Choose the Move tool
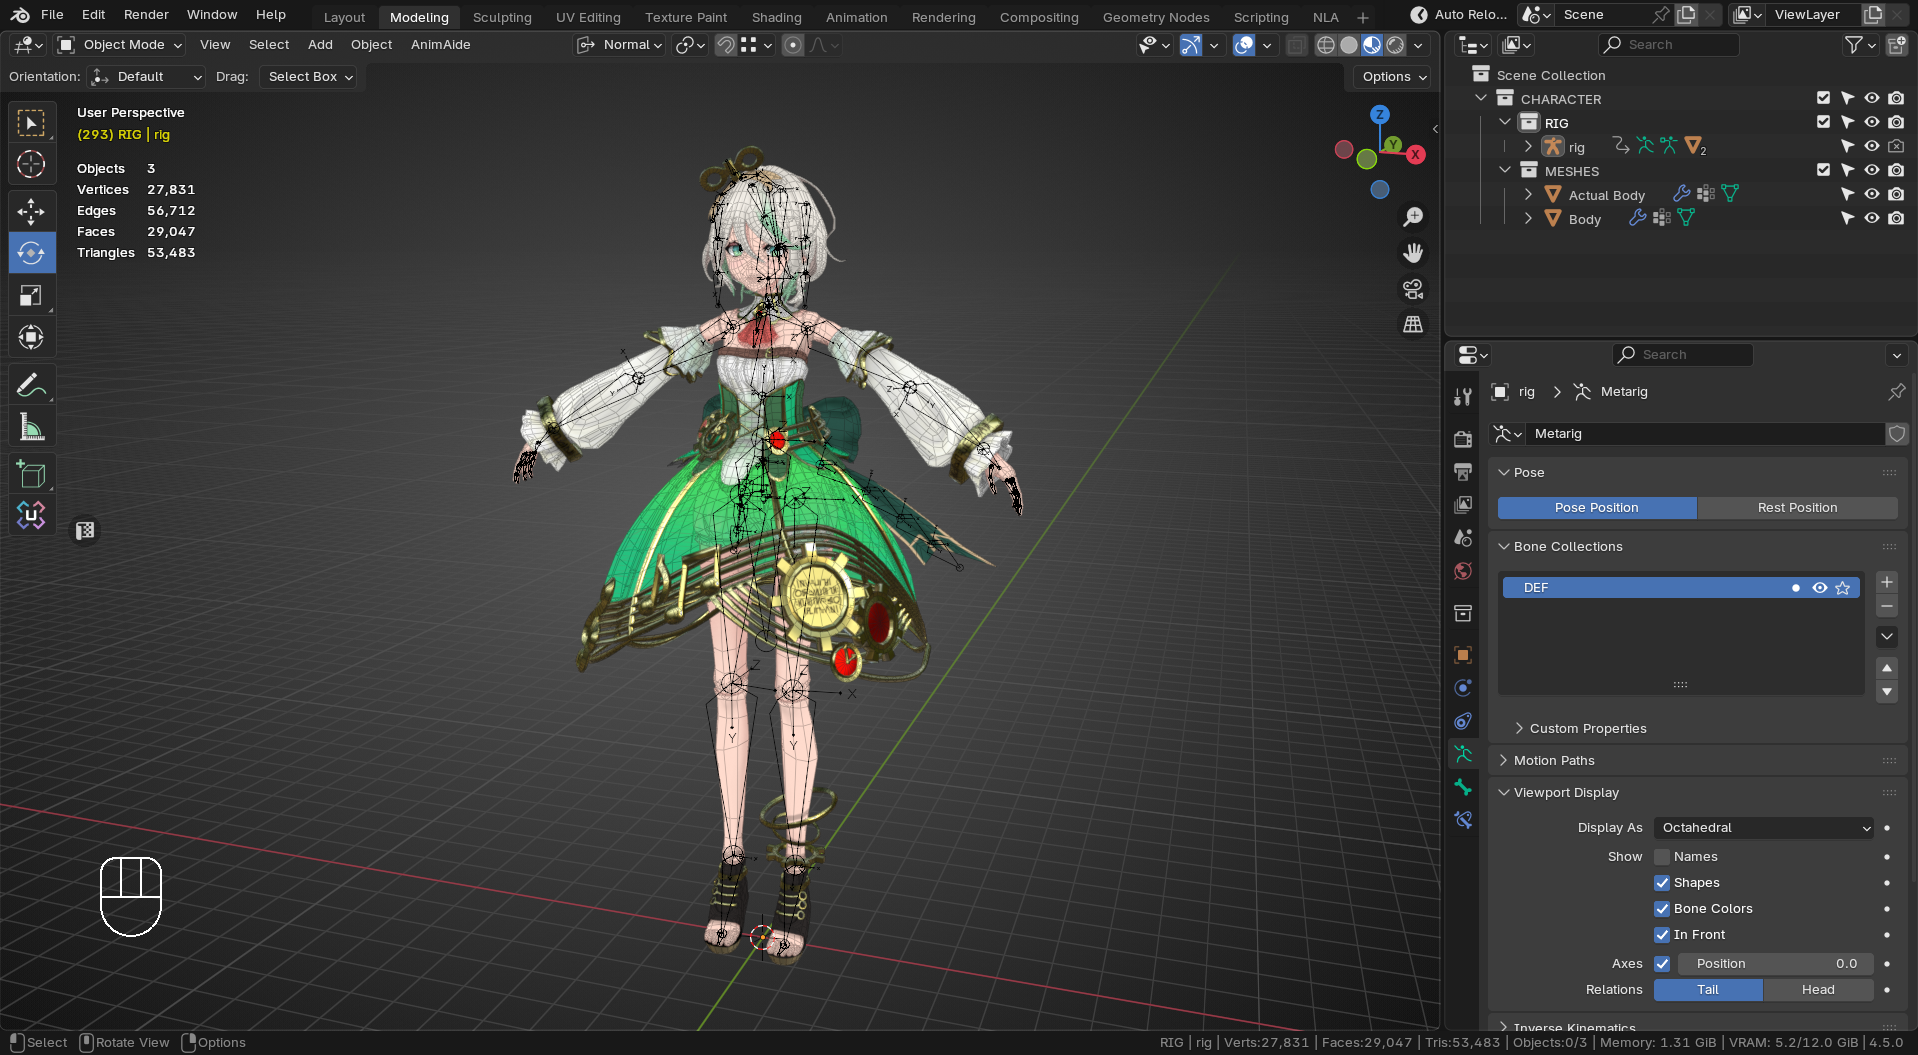This screenshot has height=1055, width=1918. pyautogui.click(x=32, y=211)
